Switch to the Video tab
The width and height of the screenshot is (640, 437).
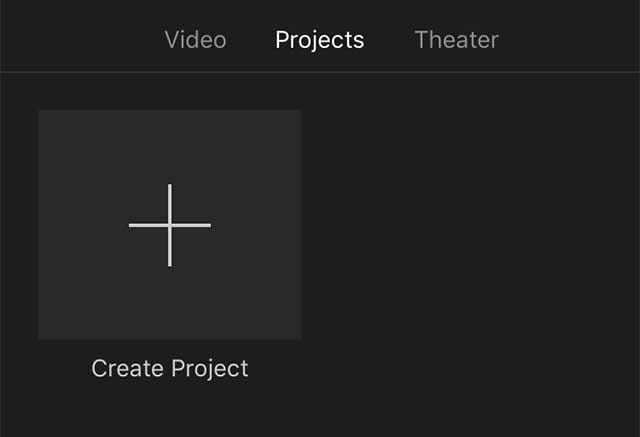pyautogui.click(x=195, y=40)
